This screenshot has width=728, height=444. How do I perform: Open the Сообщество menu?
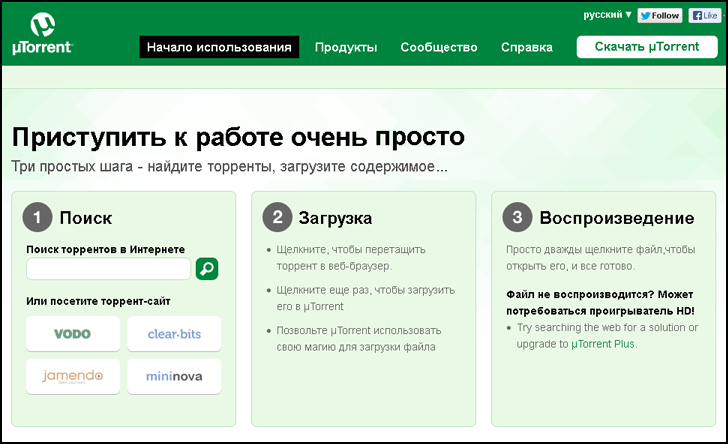tap(439, 47)
